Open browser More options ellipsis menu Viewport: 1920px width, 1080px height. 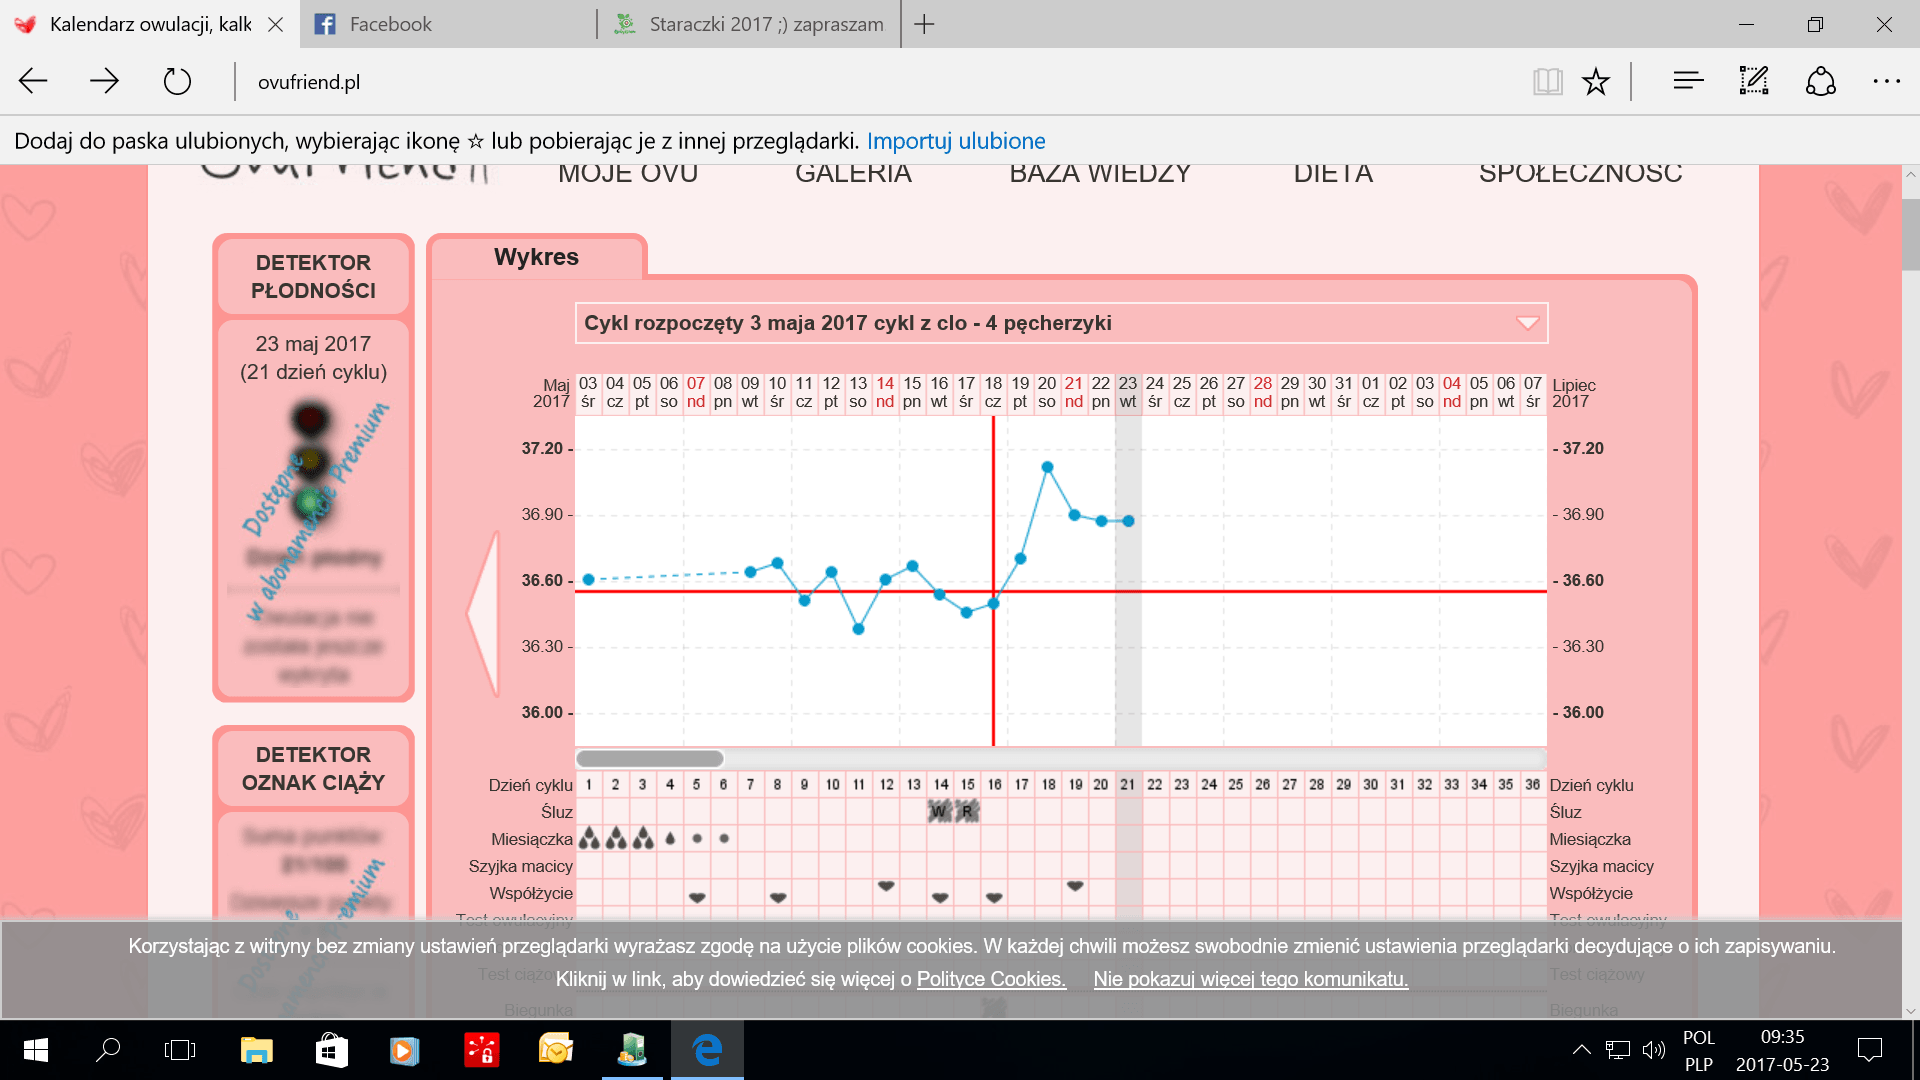point(1886,81)
